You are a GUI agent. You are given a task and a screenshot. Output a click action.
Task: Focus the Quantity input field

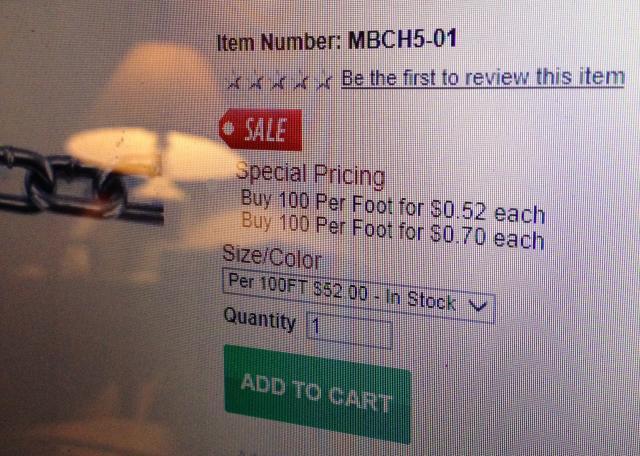[349, 330]
